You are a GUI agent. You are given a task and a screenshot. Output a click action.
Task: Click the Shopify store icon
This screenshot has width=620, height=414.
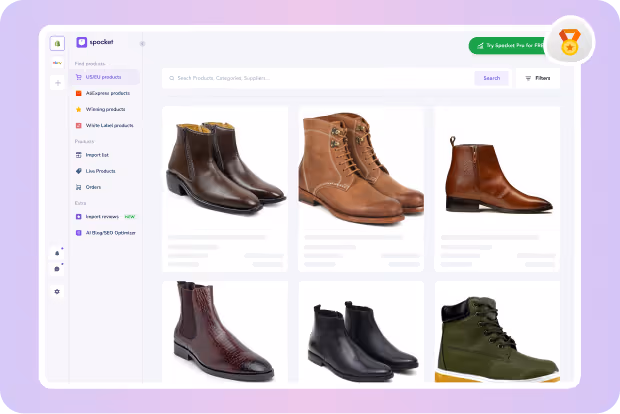57,43
